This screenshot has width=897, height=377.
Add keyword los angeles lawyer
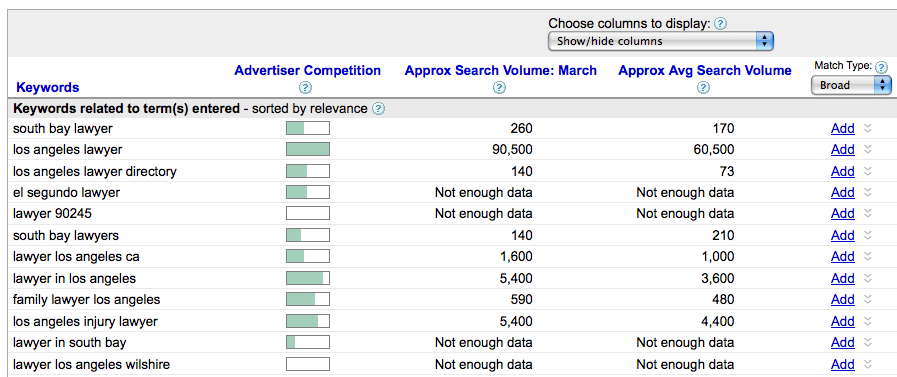click(843, 149)
